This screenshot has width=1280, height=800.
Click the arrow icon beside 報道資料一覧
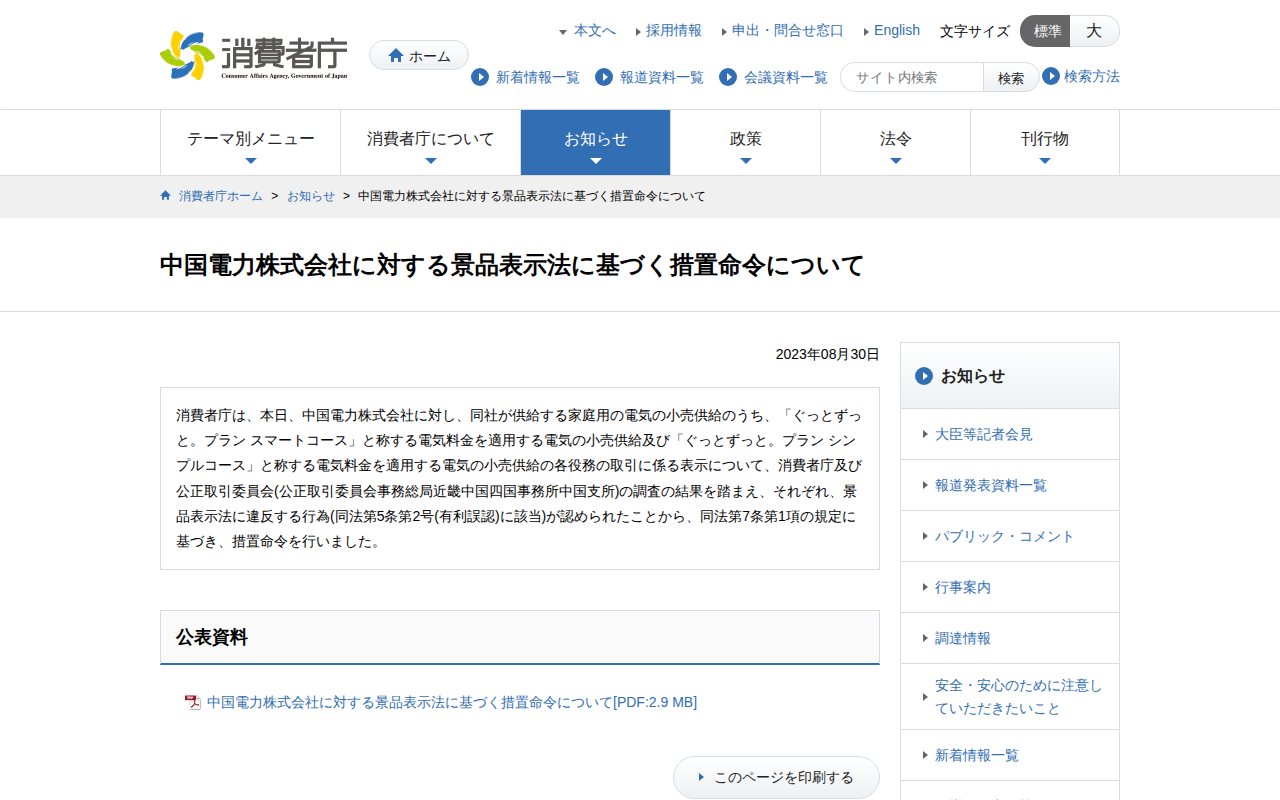[x=604, y=77]
